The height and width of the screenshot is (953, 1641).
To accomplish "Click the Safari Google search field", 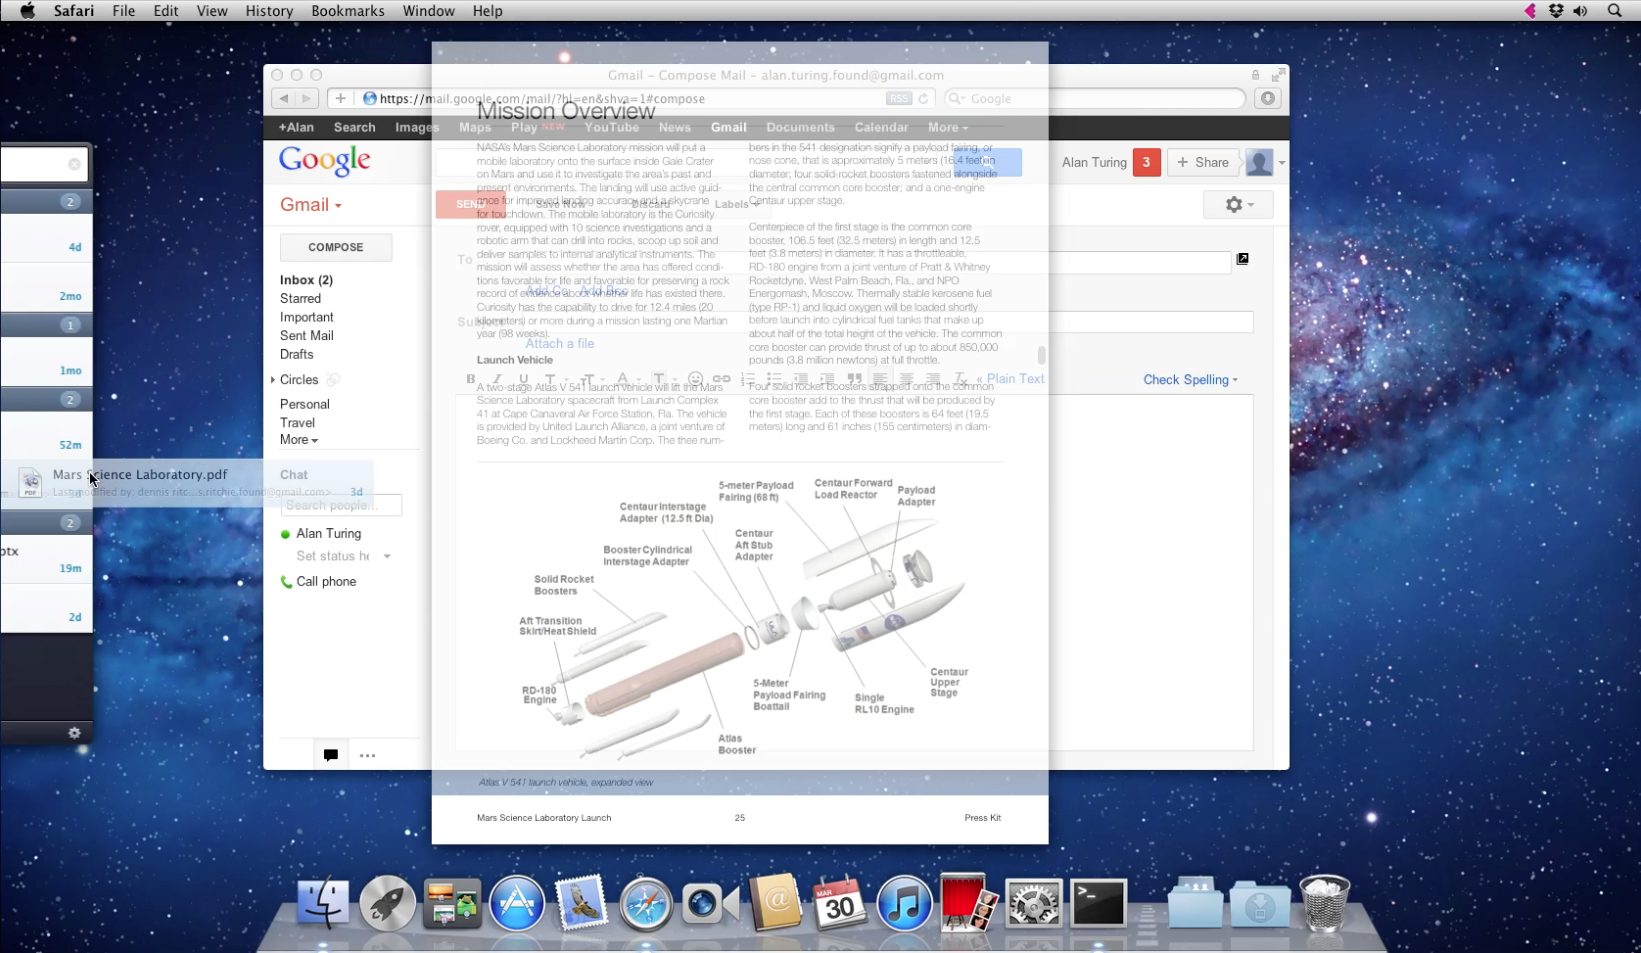I will coord(1094,98).
